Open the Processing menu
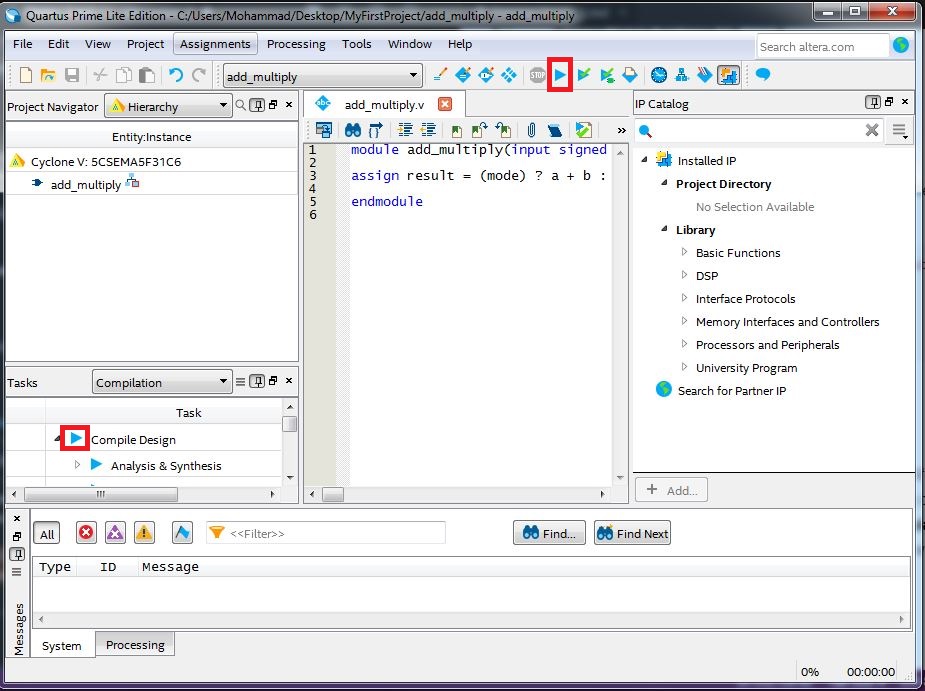The width and height of the screenshot is (925, 691). pyautogui.click(x=296, y=44)
